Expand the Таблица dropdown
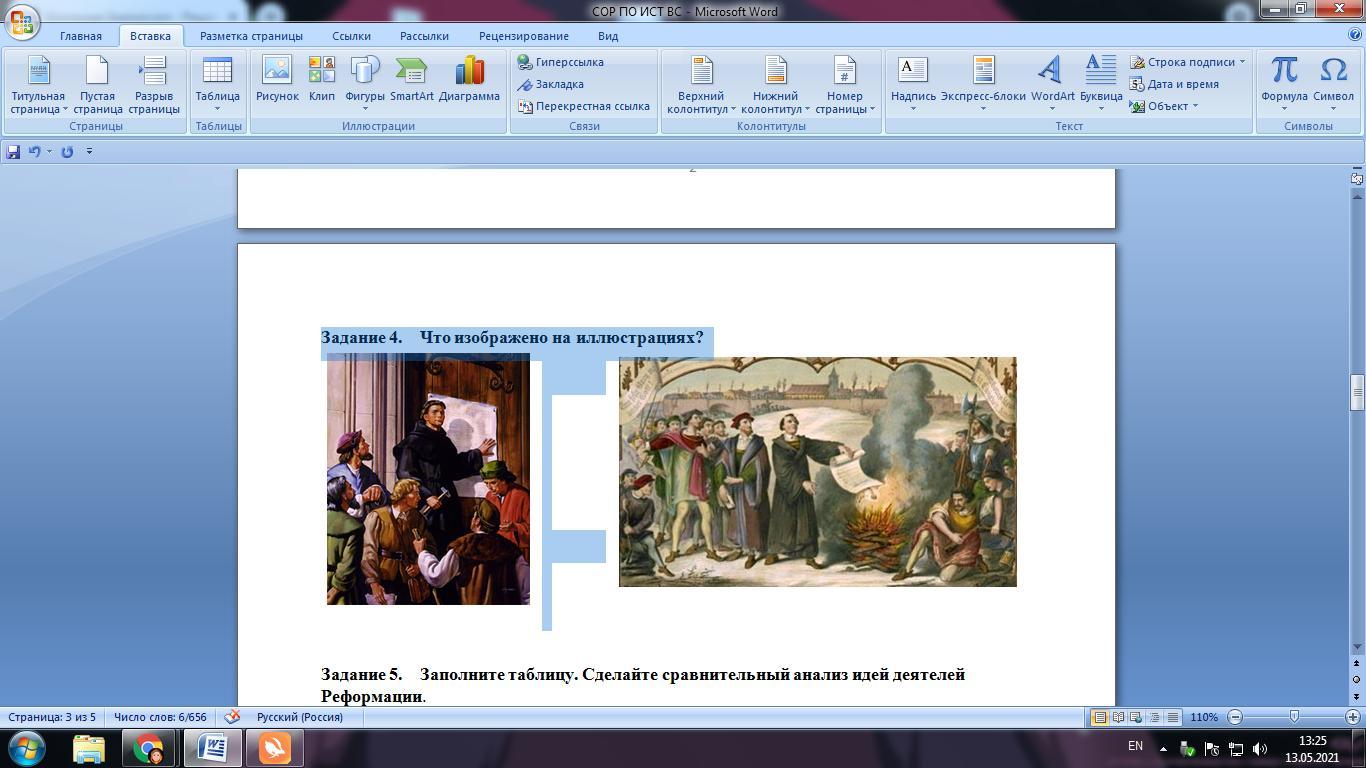The height and width of the screenshot is (768, 1366). point(217,84)
